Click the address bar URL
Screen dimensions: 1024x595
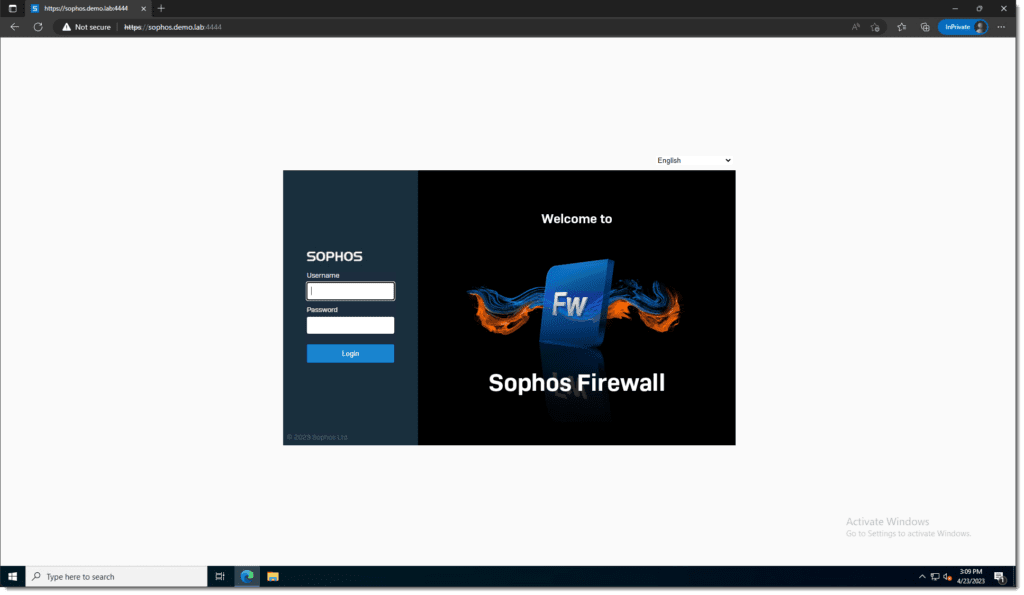click(173, 27)
